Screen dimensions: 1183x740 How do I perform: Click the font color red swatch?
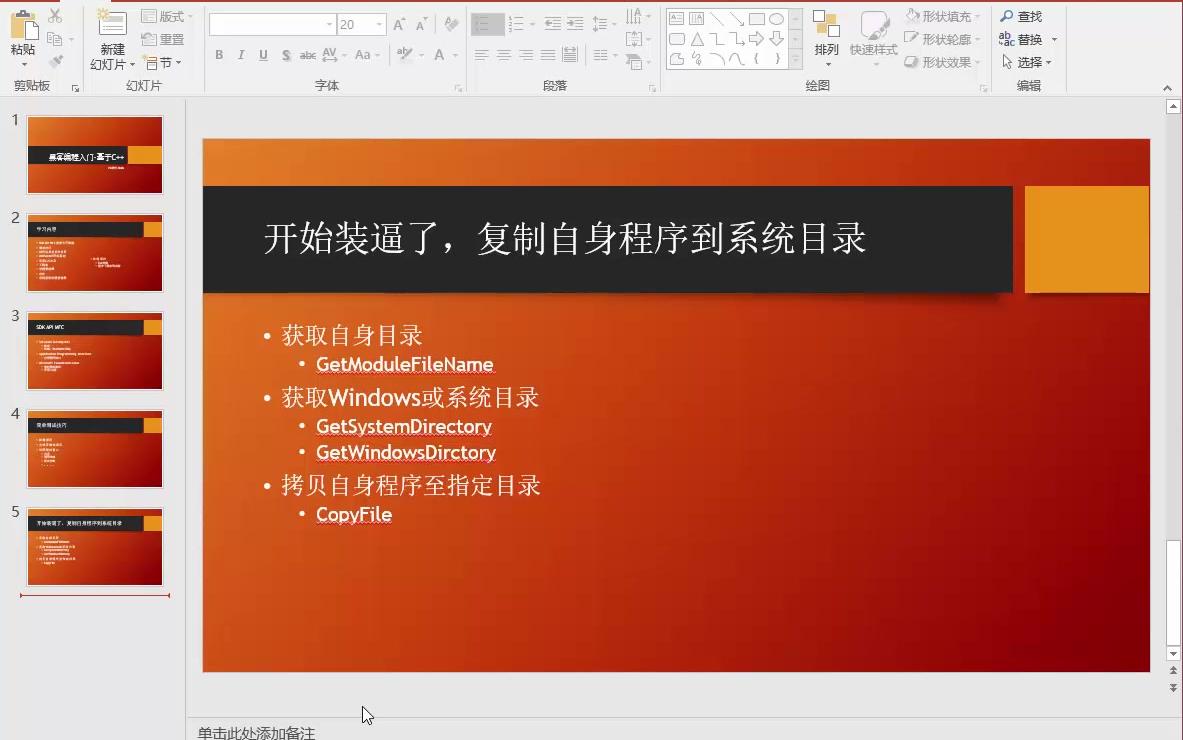[x=440, y=56]
